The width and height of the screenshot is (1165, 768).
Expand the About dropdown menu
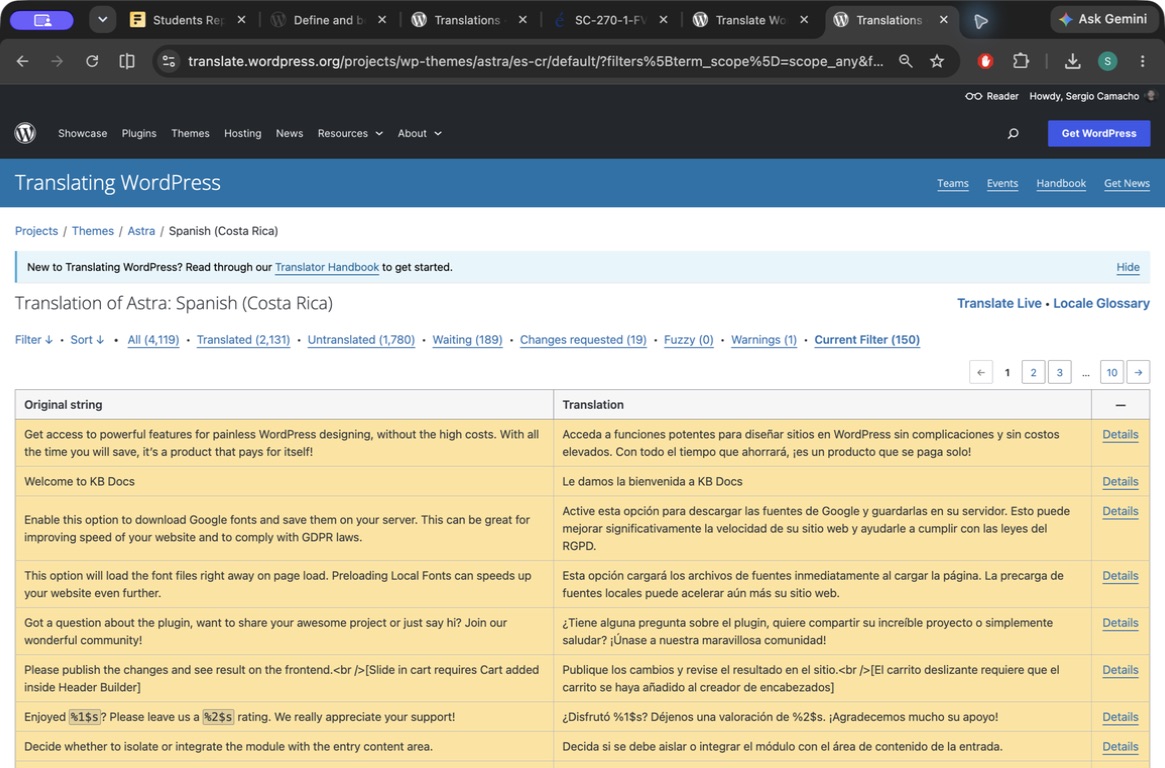[x=419, y=133]
